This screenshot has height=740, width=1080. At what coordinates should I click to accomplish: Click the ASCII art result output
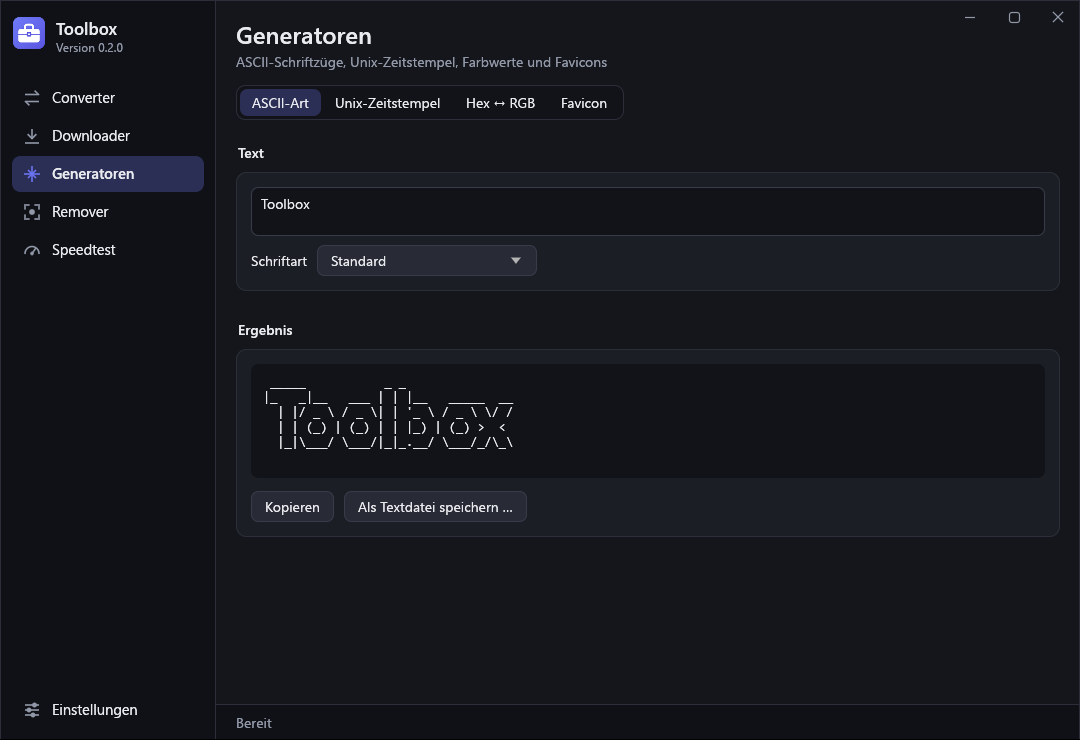647,421
